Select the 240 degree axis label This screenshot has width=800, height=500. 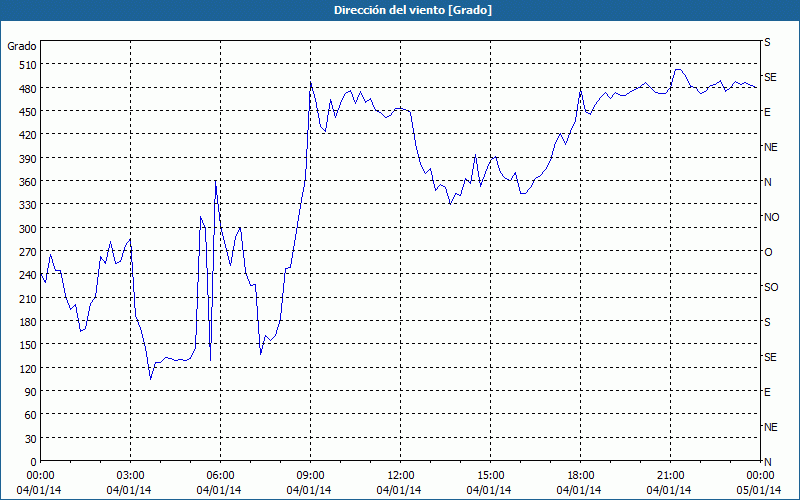[28, 276]
